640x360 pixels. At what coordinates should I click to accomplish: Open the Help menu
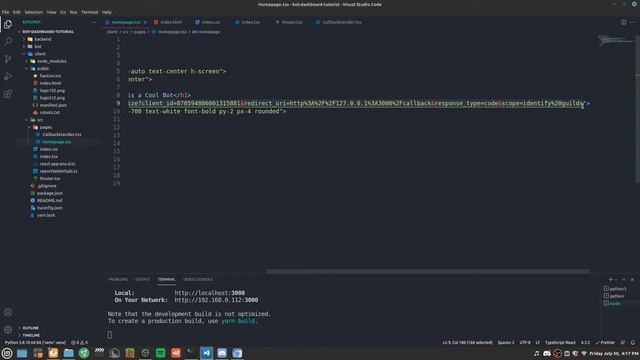coord(107,12)
